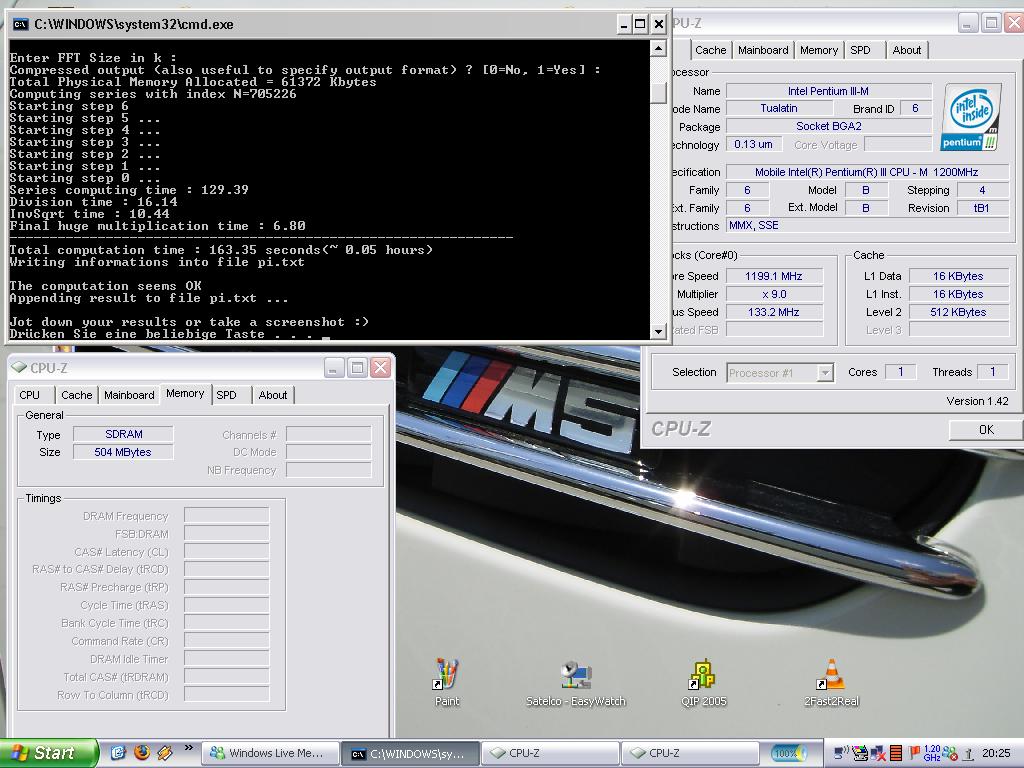
Task: Click red flag tray icon
Action: (x=914, y=753)
